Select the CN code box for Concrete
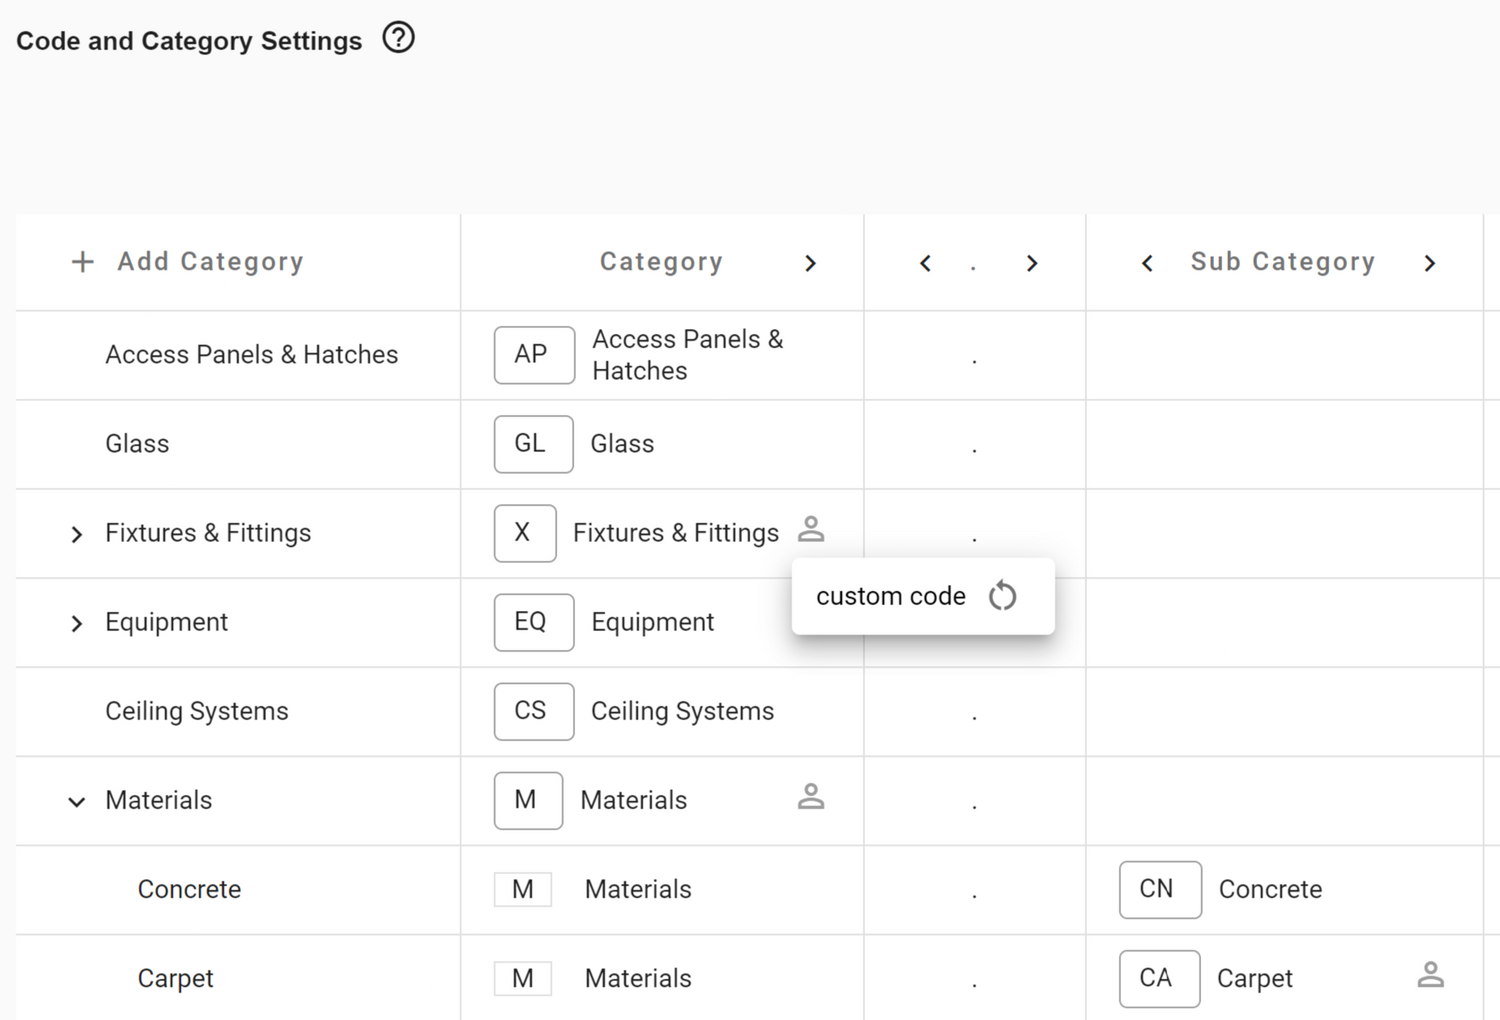The width and height of the screenshot is (1500, 1020). 1159,889
